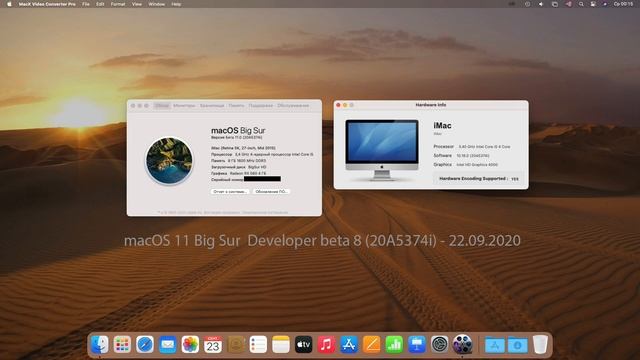
Task: Open the Applications folder in the dock
Action: coord(495,345)
